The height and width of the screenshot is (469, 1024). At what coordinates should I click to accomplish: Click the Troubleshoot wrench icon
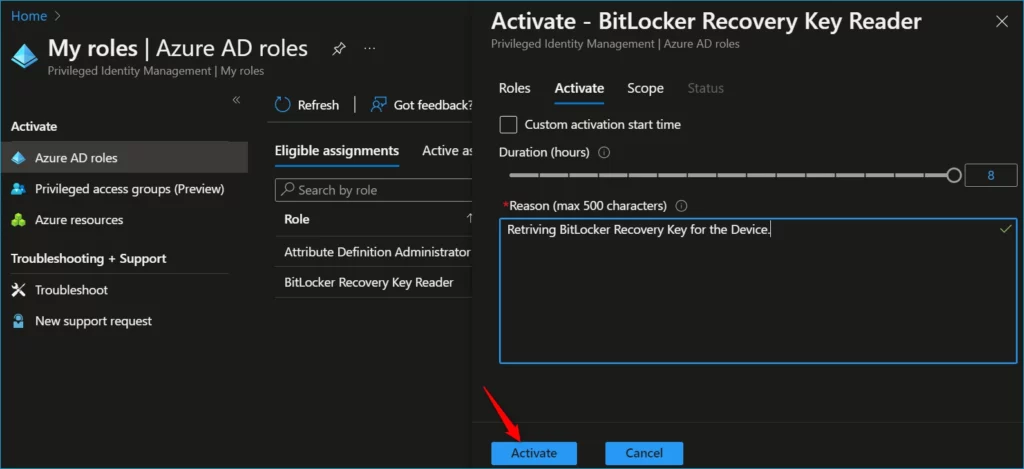(x=18, y=290)
